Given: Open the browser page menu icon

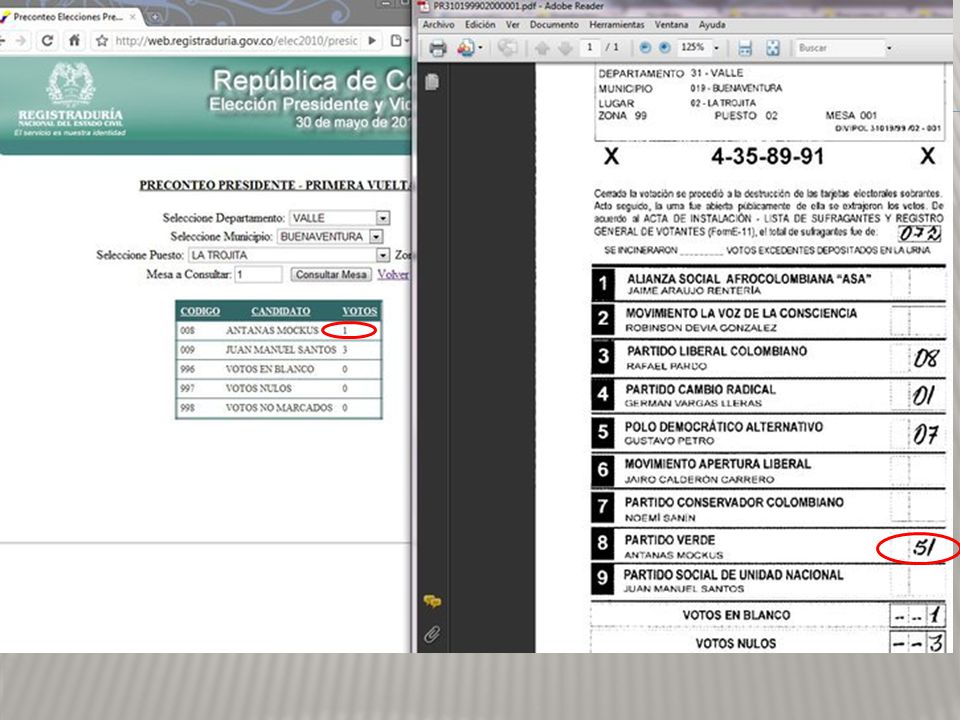Looking at the screenshot, I should [398, 41].
